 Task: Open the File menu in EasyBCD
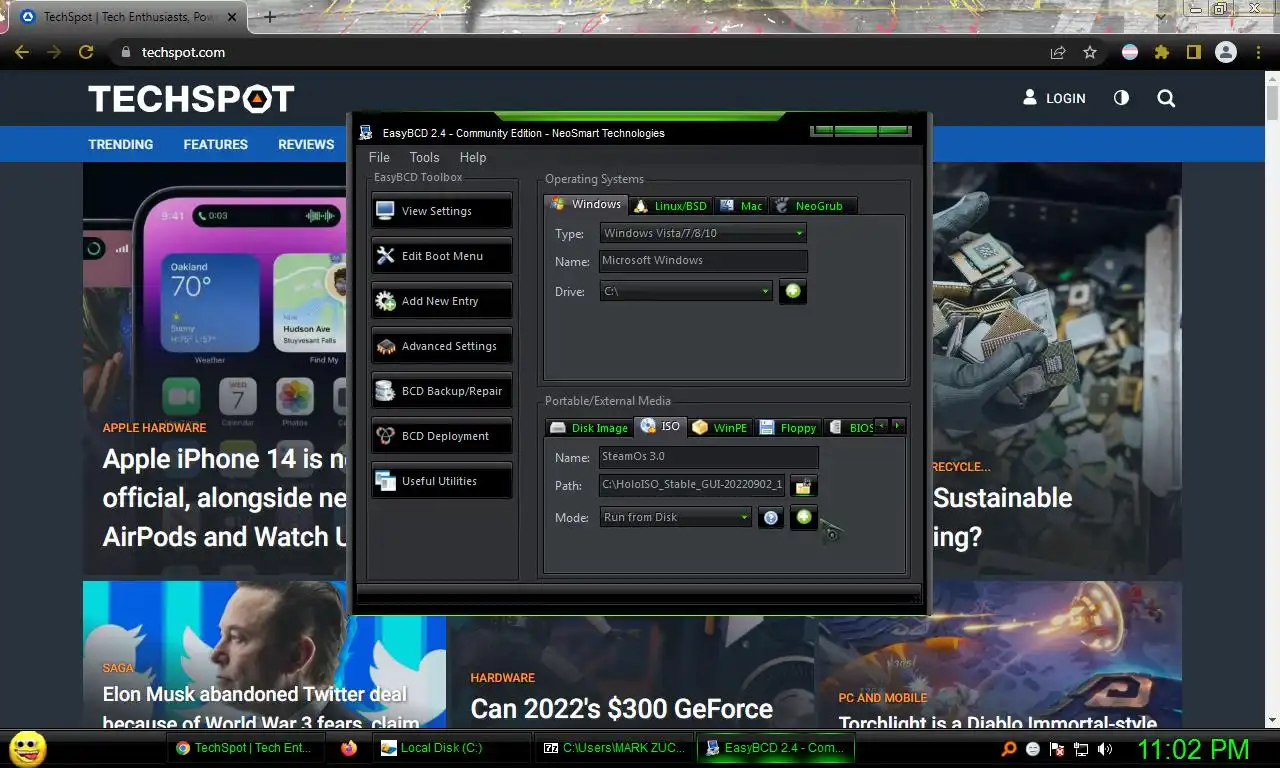(x=379, y=157)
